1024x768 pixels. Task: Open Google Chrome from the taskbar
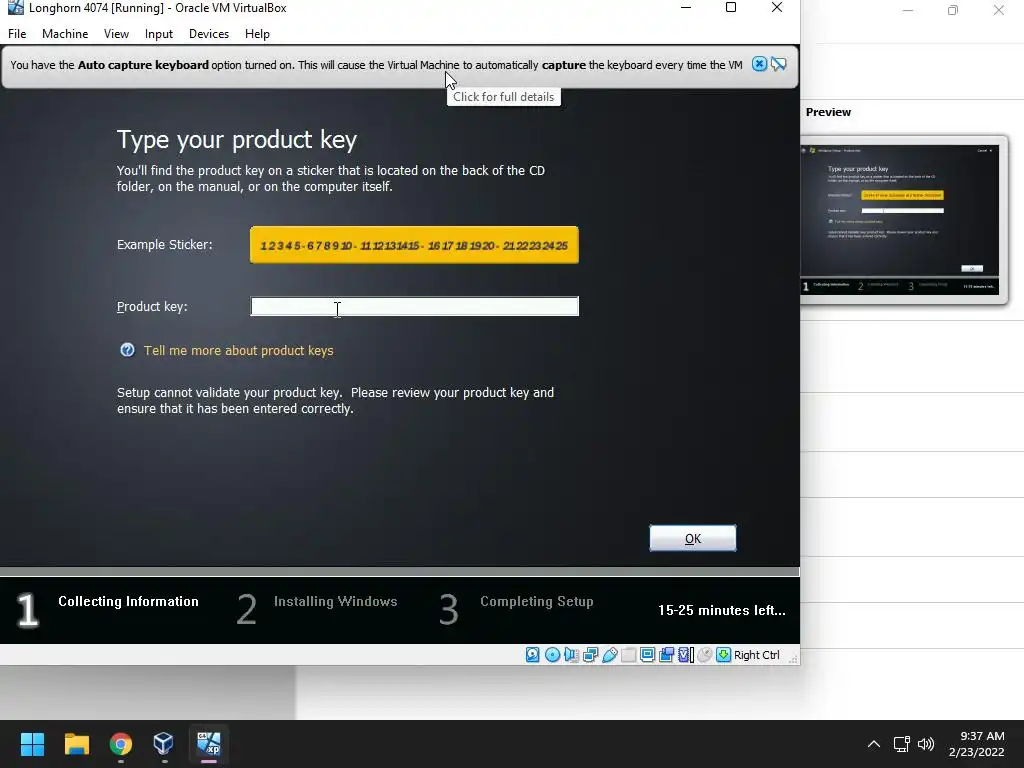(121, 744)
